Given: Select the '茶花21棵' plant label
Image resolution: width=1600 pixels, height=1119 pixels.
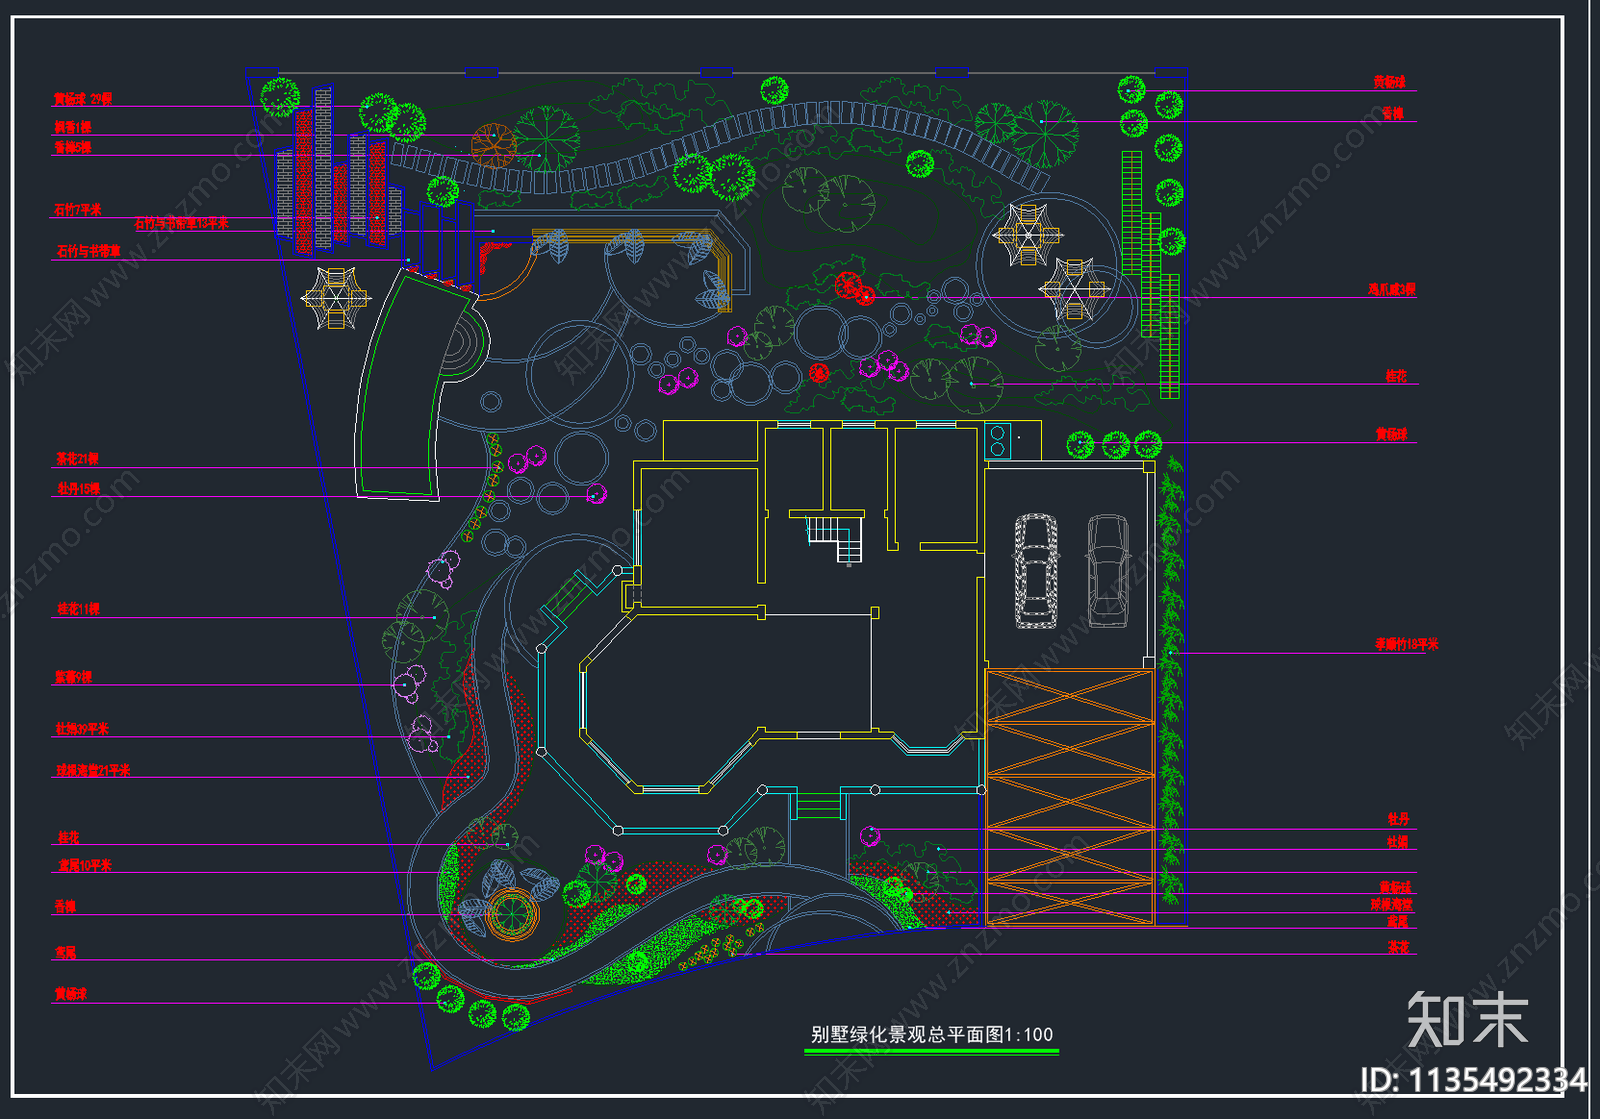Looking at the screenshot, I should pos(78,459).
